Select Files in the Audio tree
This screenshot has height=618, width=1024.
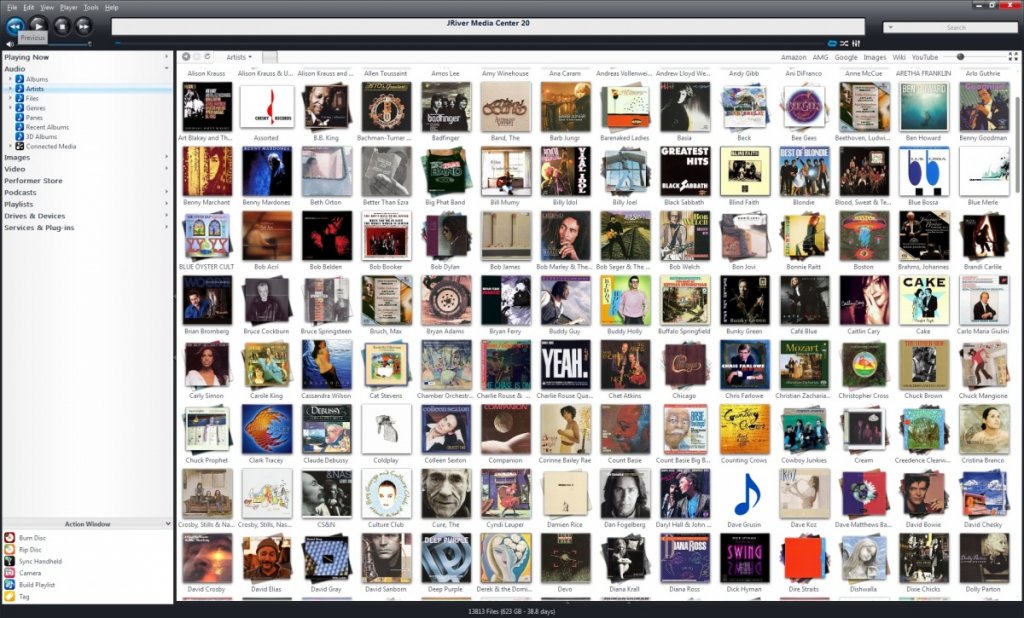[x=32, y=98]
